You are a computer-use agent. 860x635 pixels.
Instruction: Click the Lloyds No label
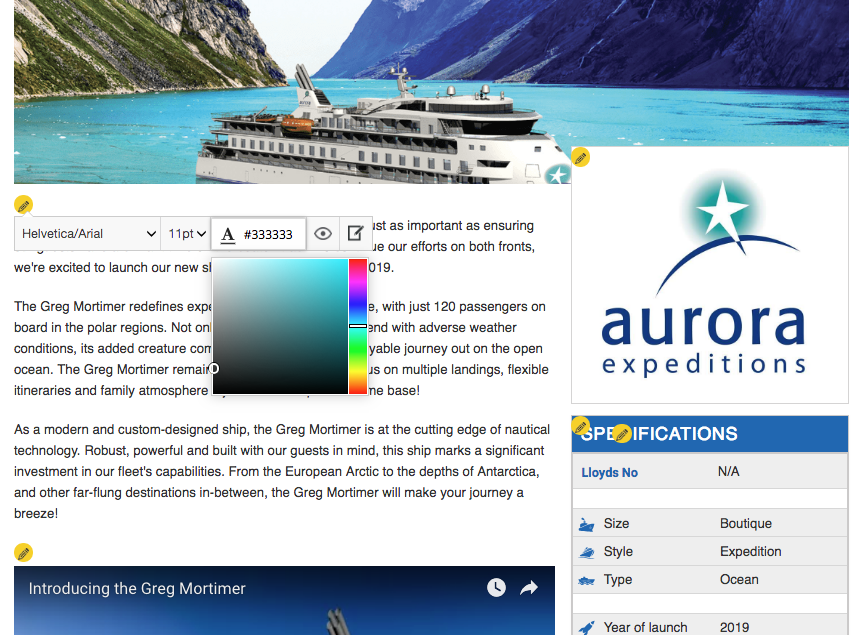[x=609, y=473]
